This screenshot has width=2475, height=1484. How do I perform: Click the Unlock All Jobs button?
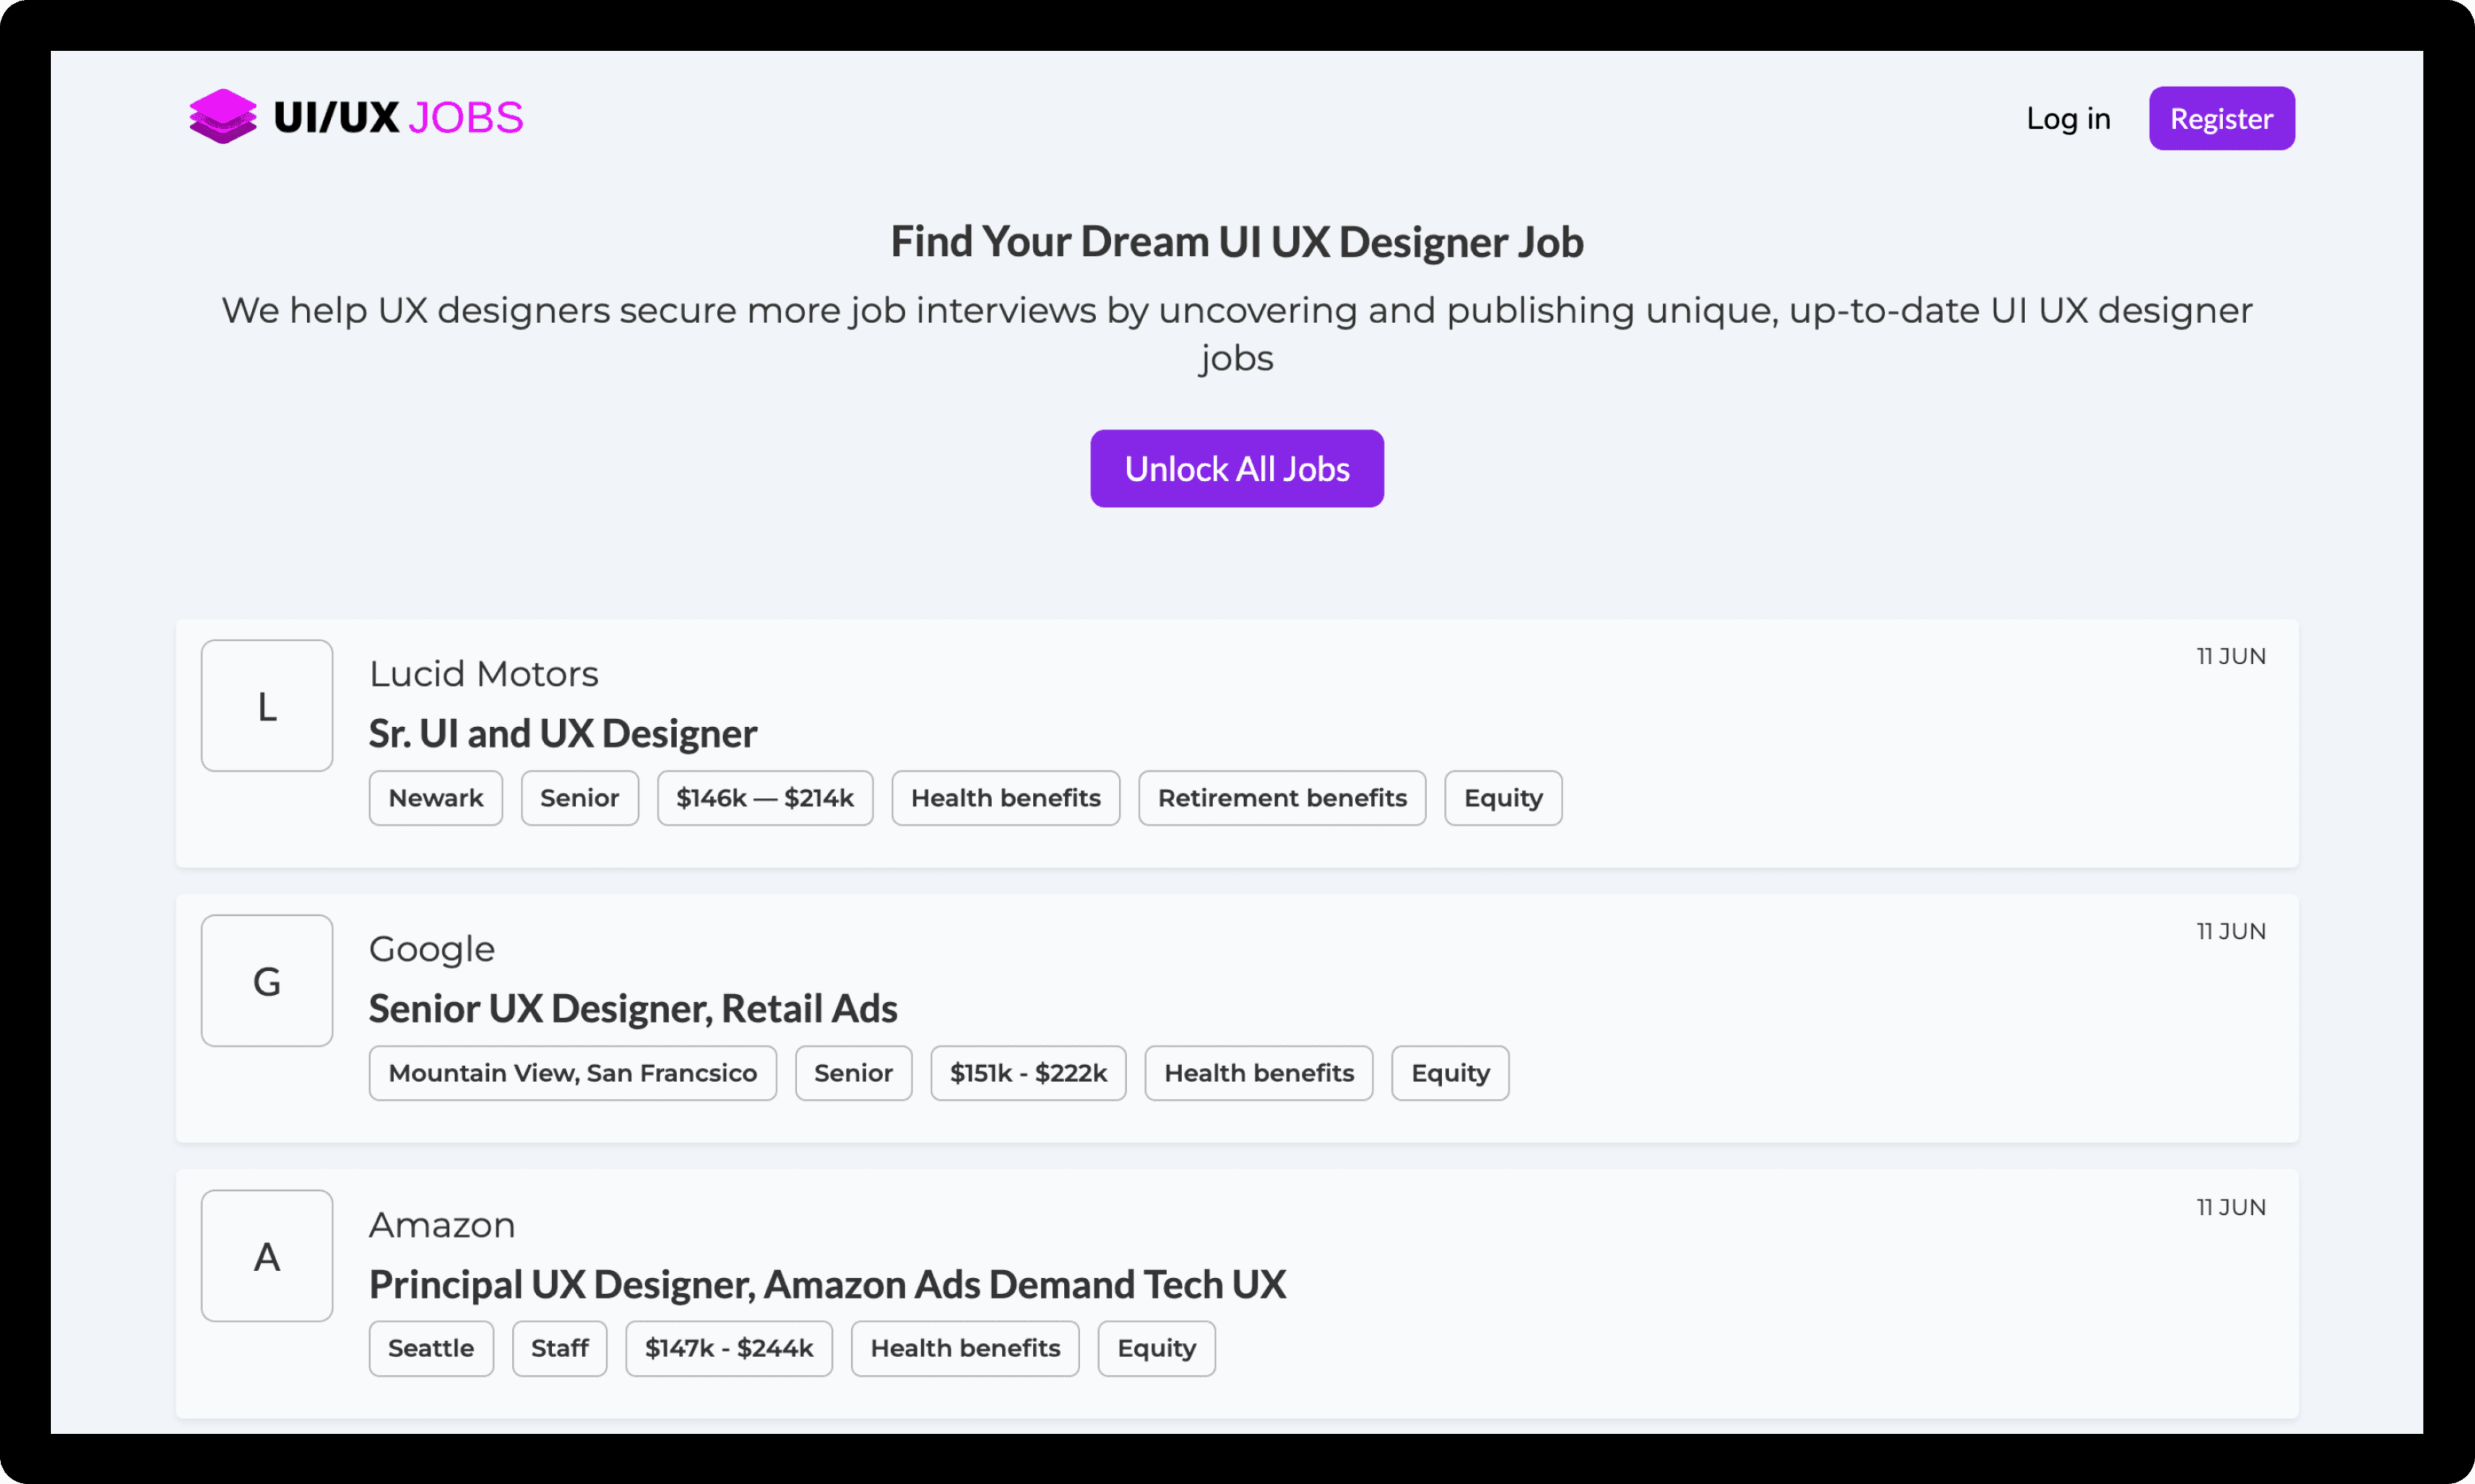pos(1237,469)
